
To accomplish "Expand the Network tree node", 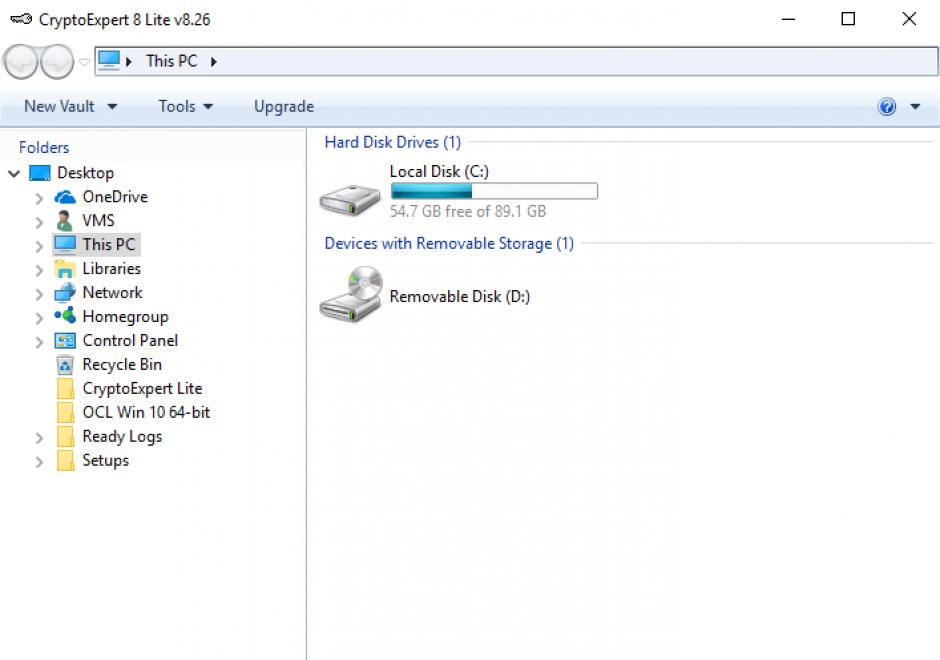I will 40,294.
